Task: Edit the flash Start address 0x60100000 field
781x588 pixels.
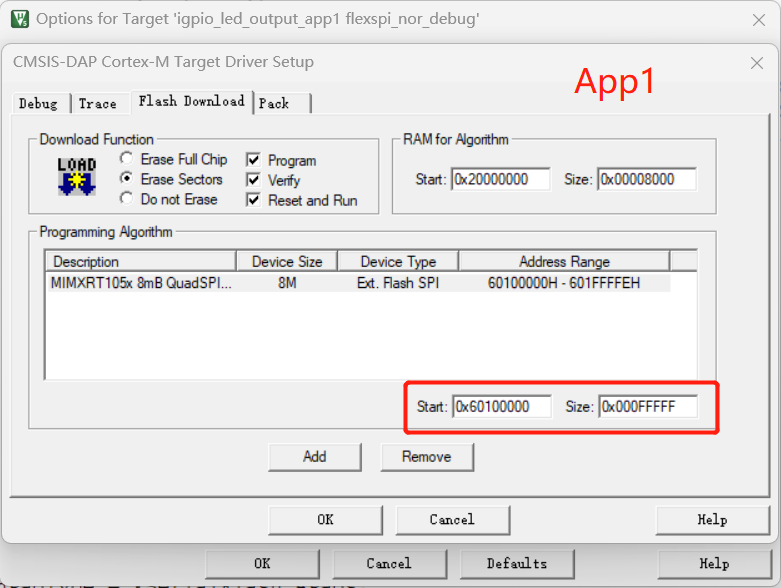Action: [501, 406]
